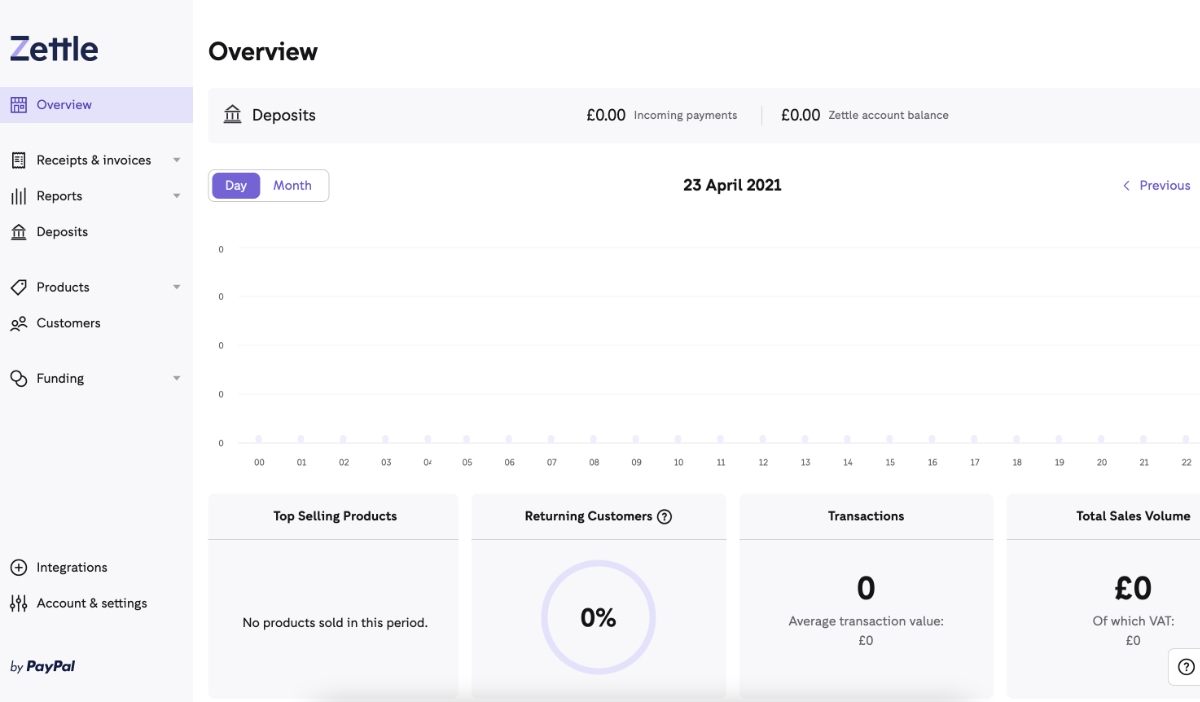Click the Integrations plus-circle icon

point(18,567)
